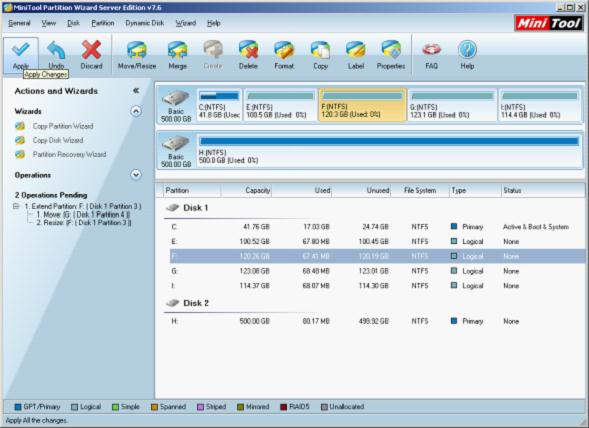Launch Copy Partition Wizard link
Screen dimensions: 589x428
63,126
